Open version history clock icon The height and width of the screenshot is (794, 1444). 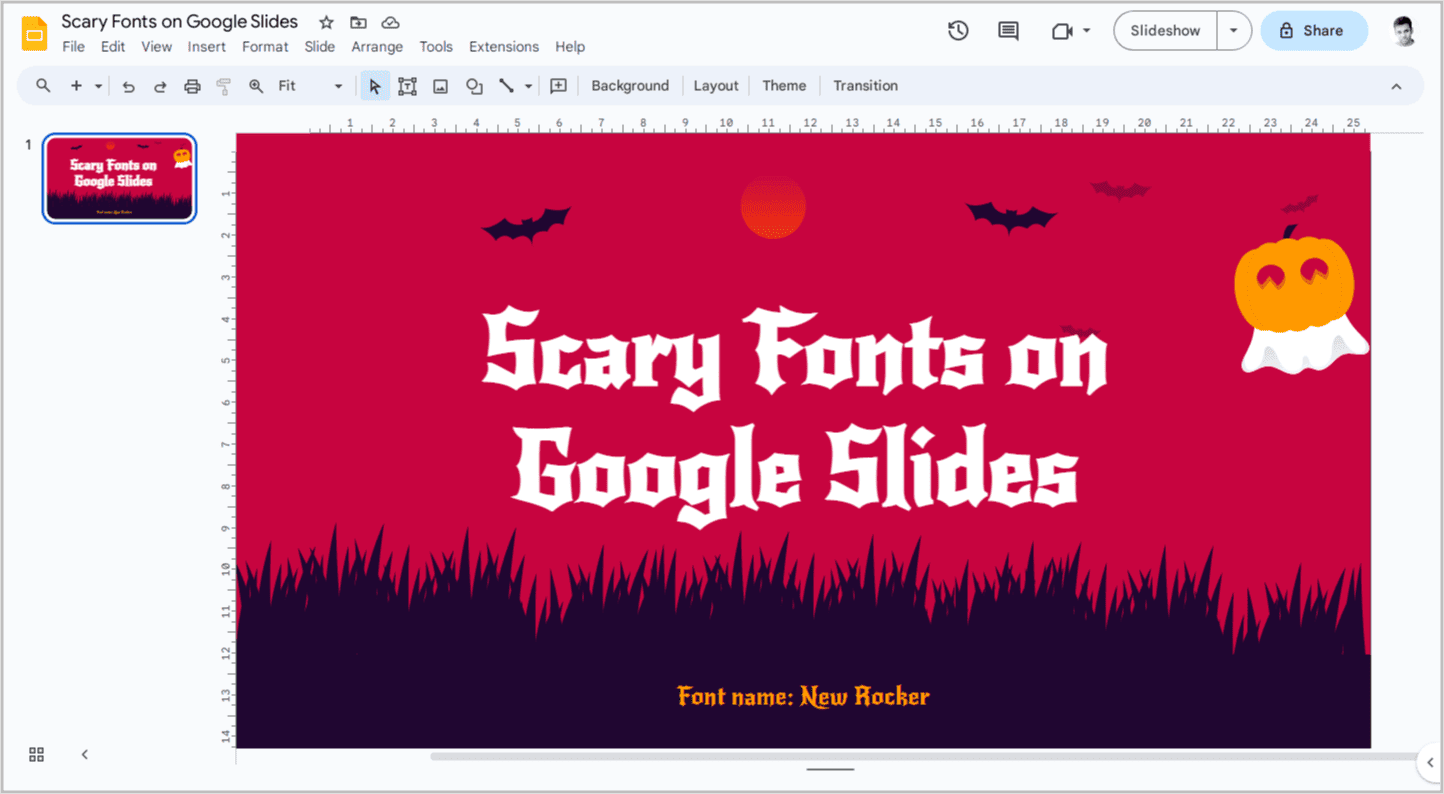pyautogui.click(x=958, y=31)
